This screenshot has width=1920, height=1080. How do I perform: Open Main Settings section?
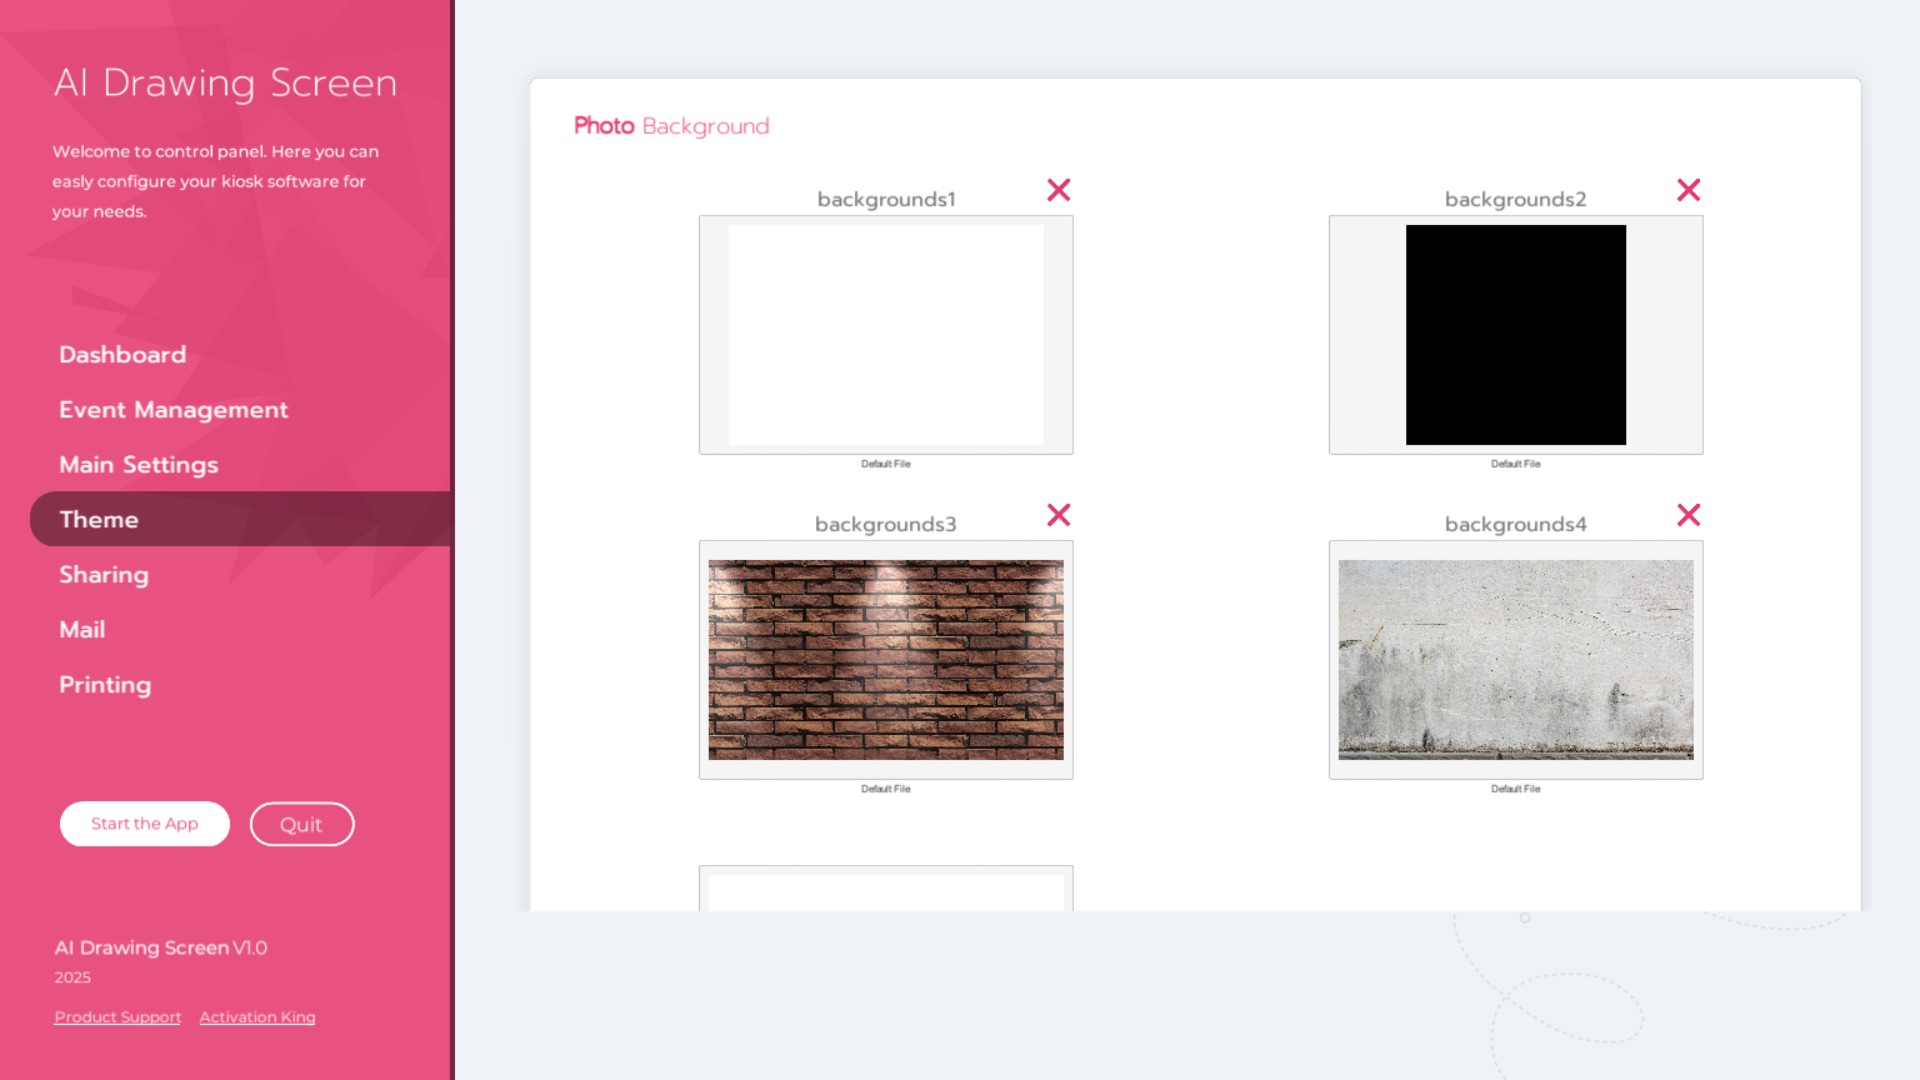click(x=138, y=464)
